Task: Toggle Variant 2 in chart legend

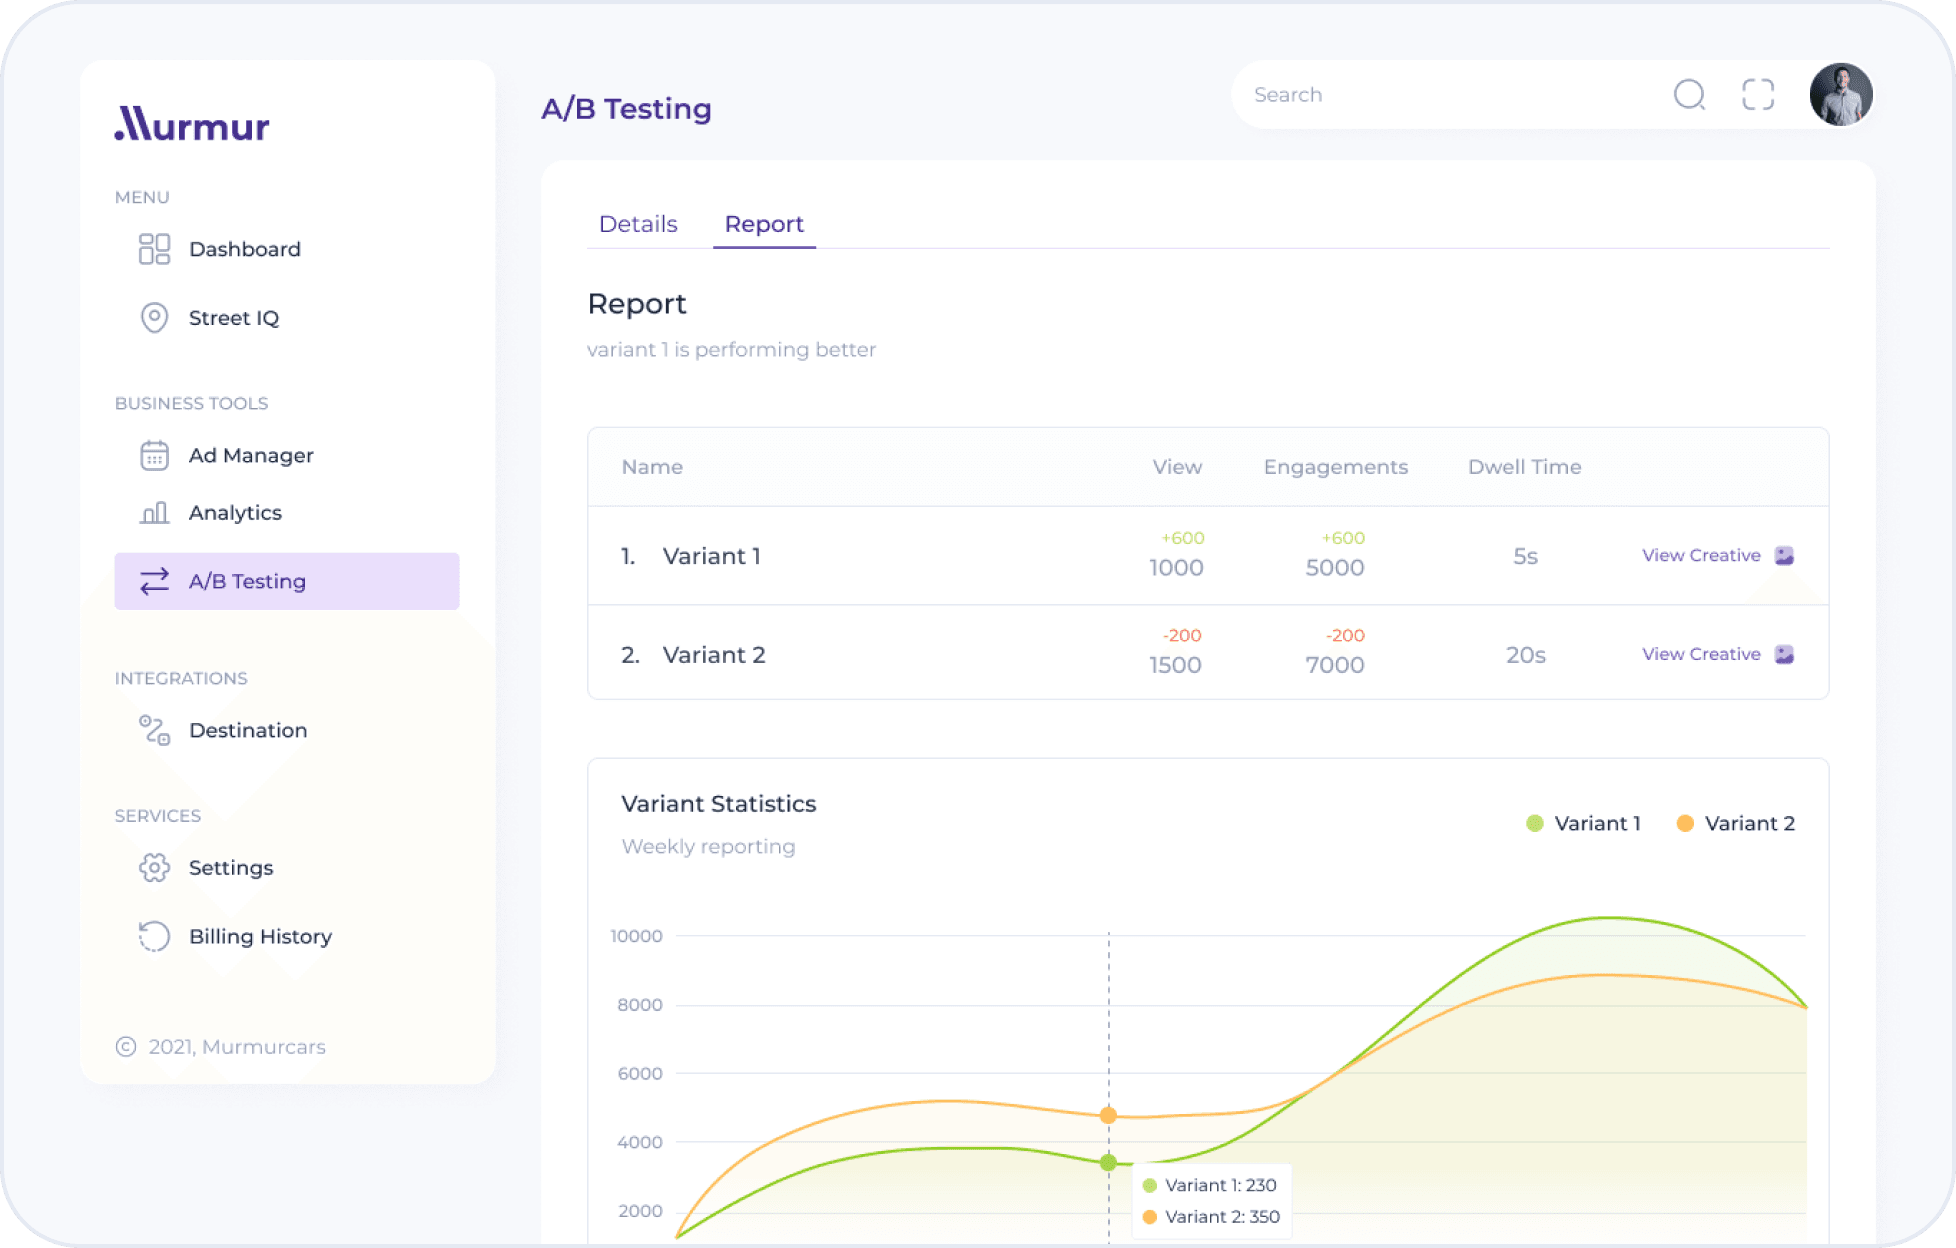Action: [1736, 823]
